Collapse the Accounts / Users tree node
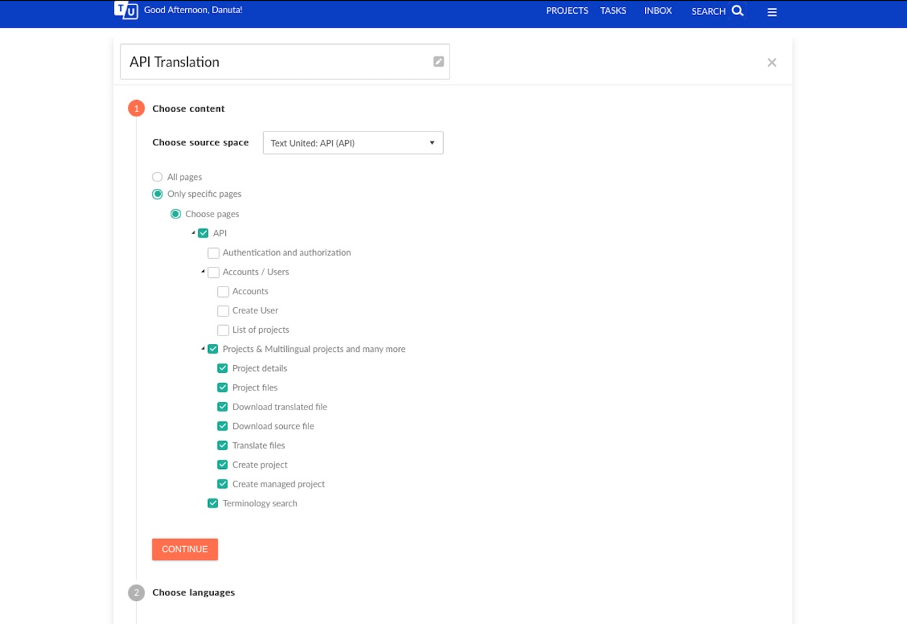The height and width of the screenshot is (624, 908). coord(203,271)
